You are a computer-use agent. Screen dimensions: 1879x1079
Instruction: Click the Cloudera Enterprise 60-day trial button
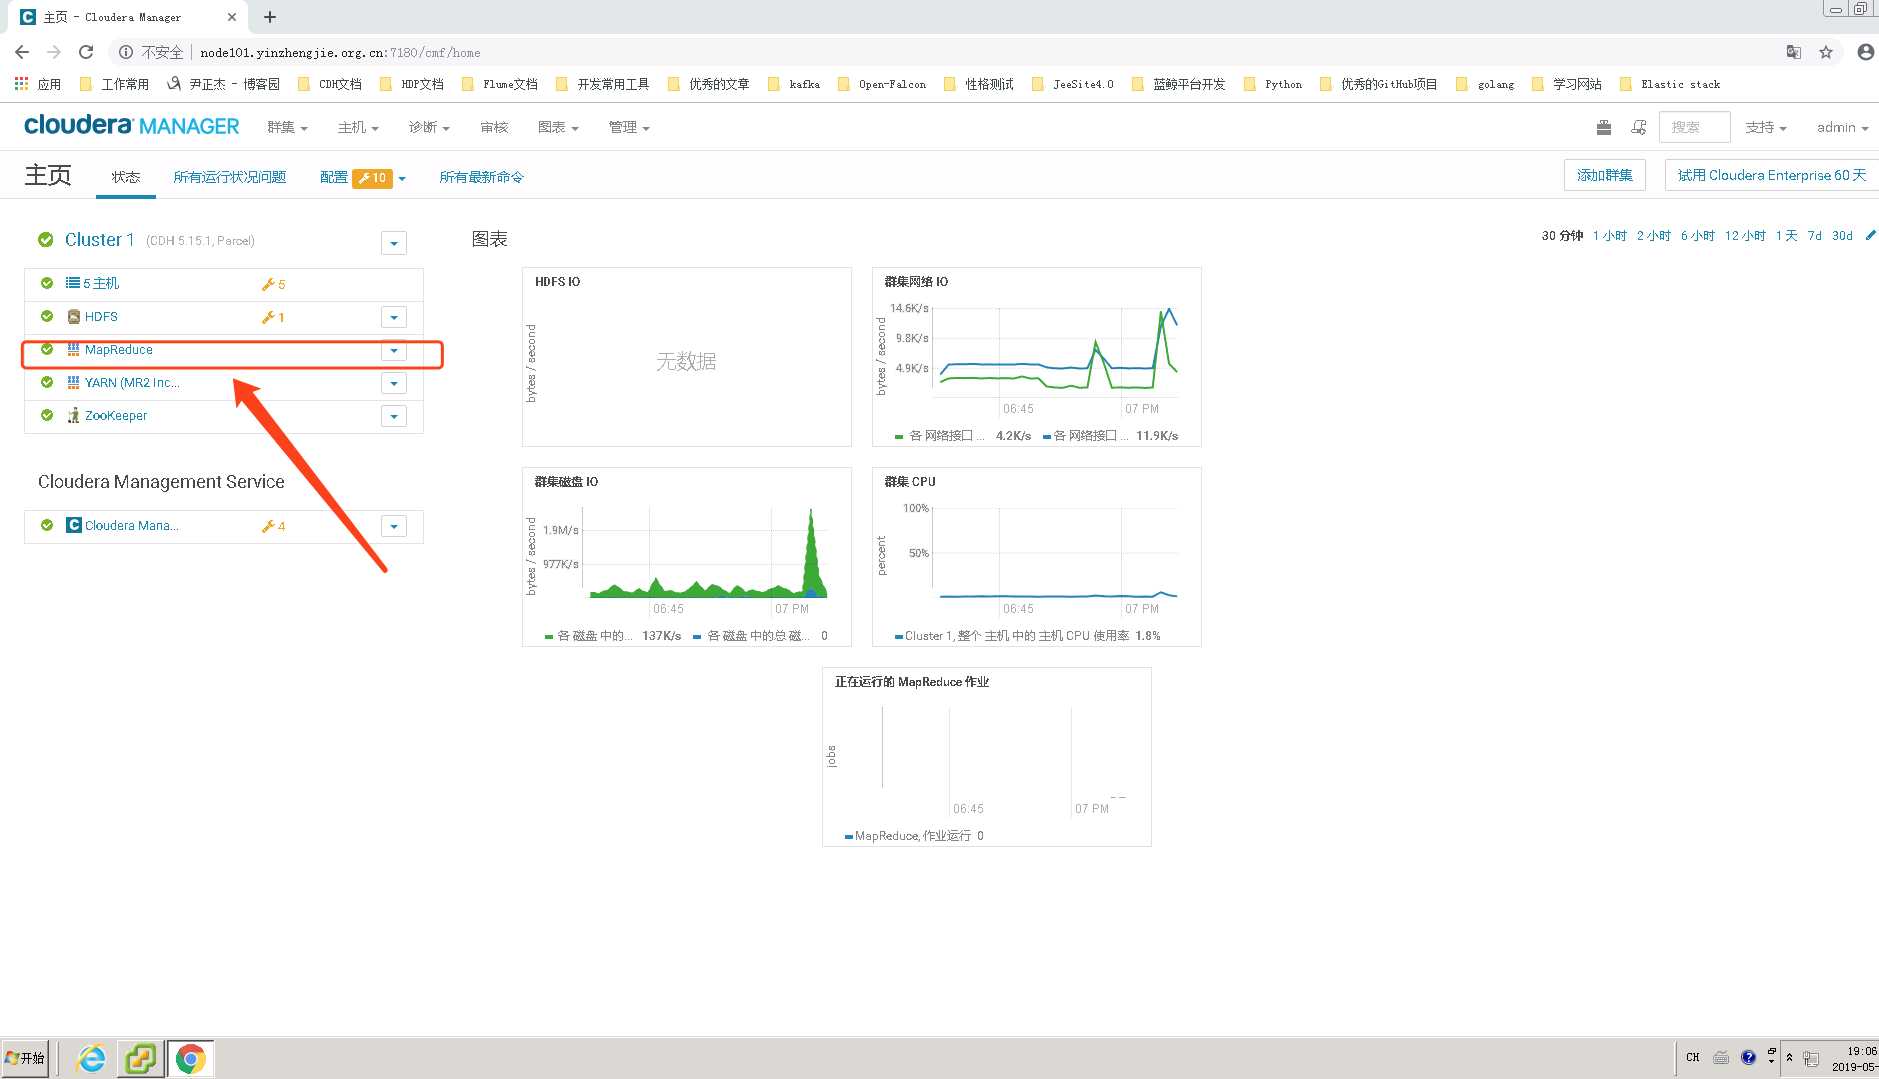click(x=1771, y=175)
